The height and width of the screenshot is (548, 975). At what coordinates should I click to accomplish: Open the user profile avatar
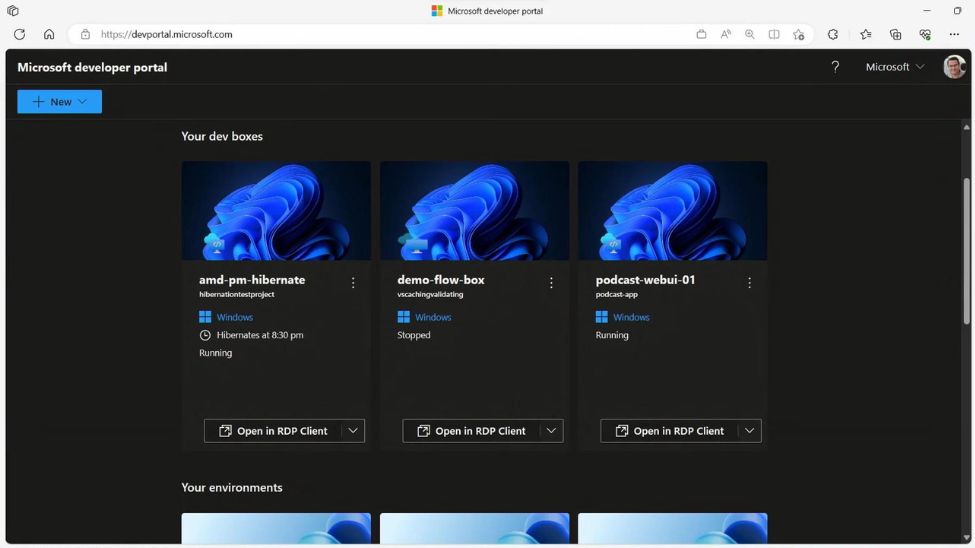[954, 67]
